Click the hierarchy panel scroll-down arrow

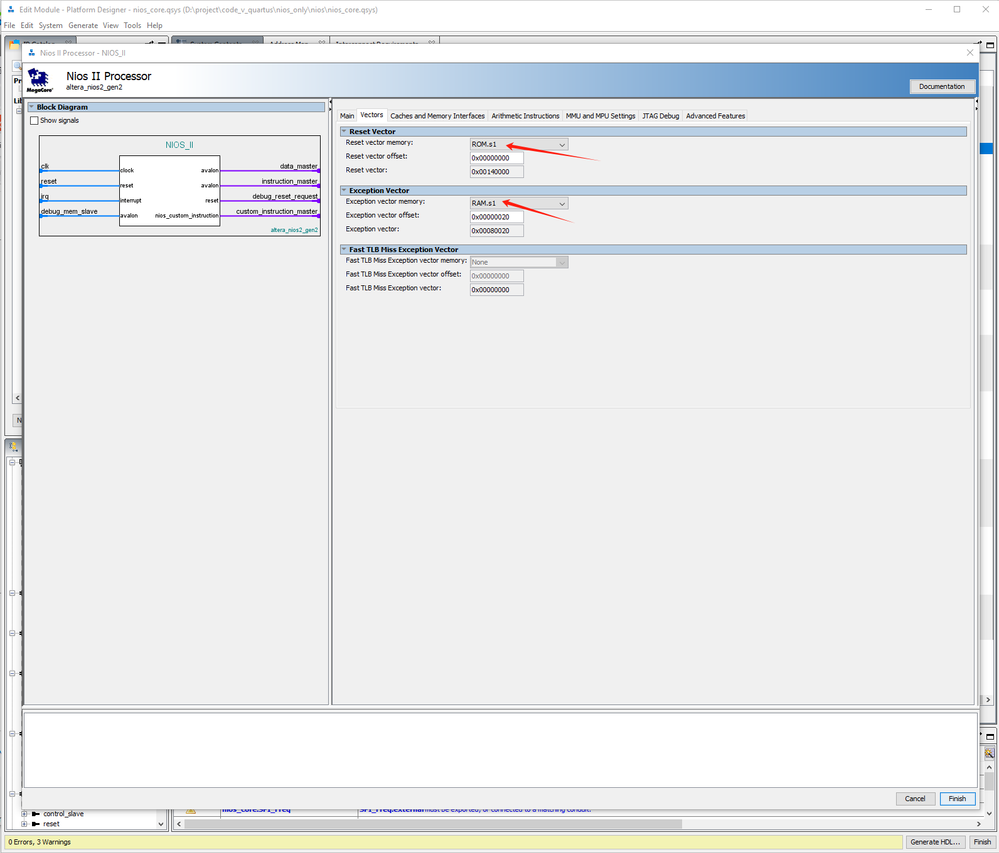[161, 824]
